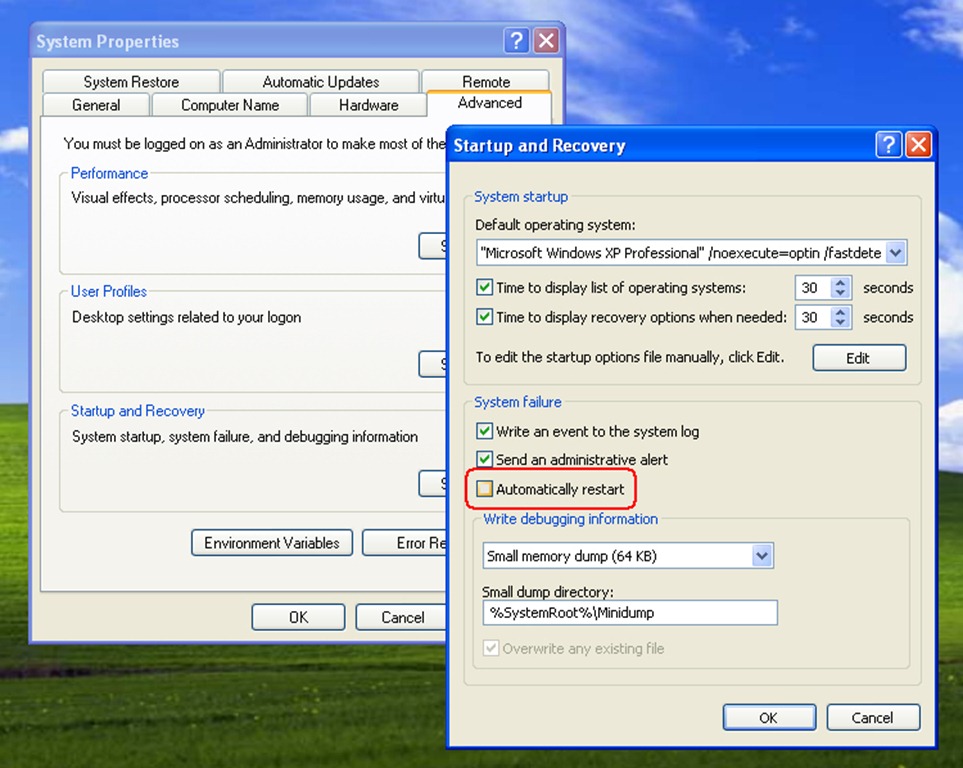Uncheck Write an event to the system log
The height and width of the screenshot is (768, 963).
485,431
